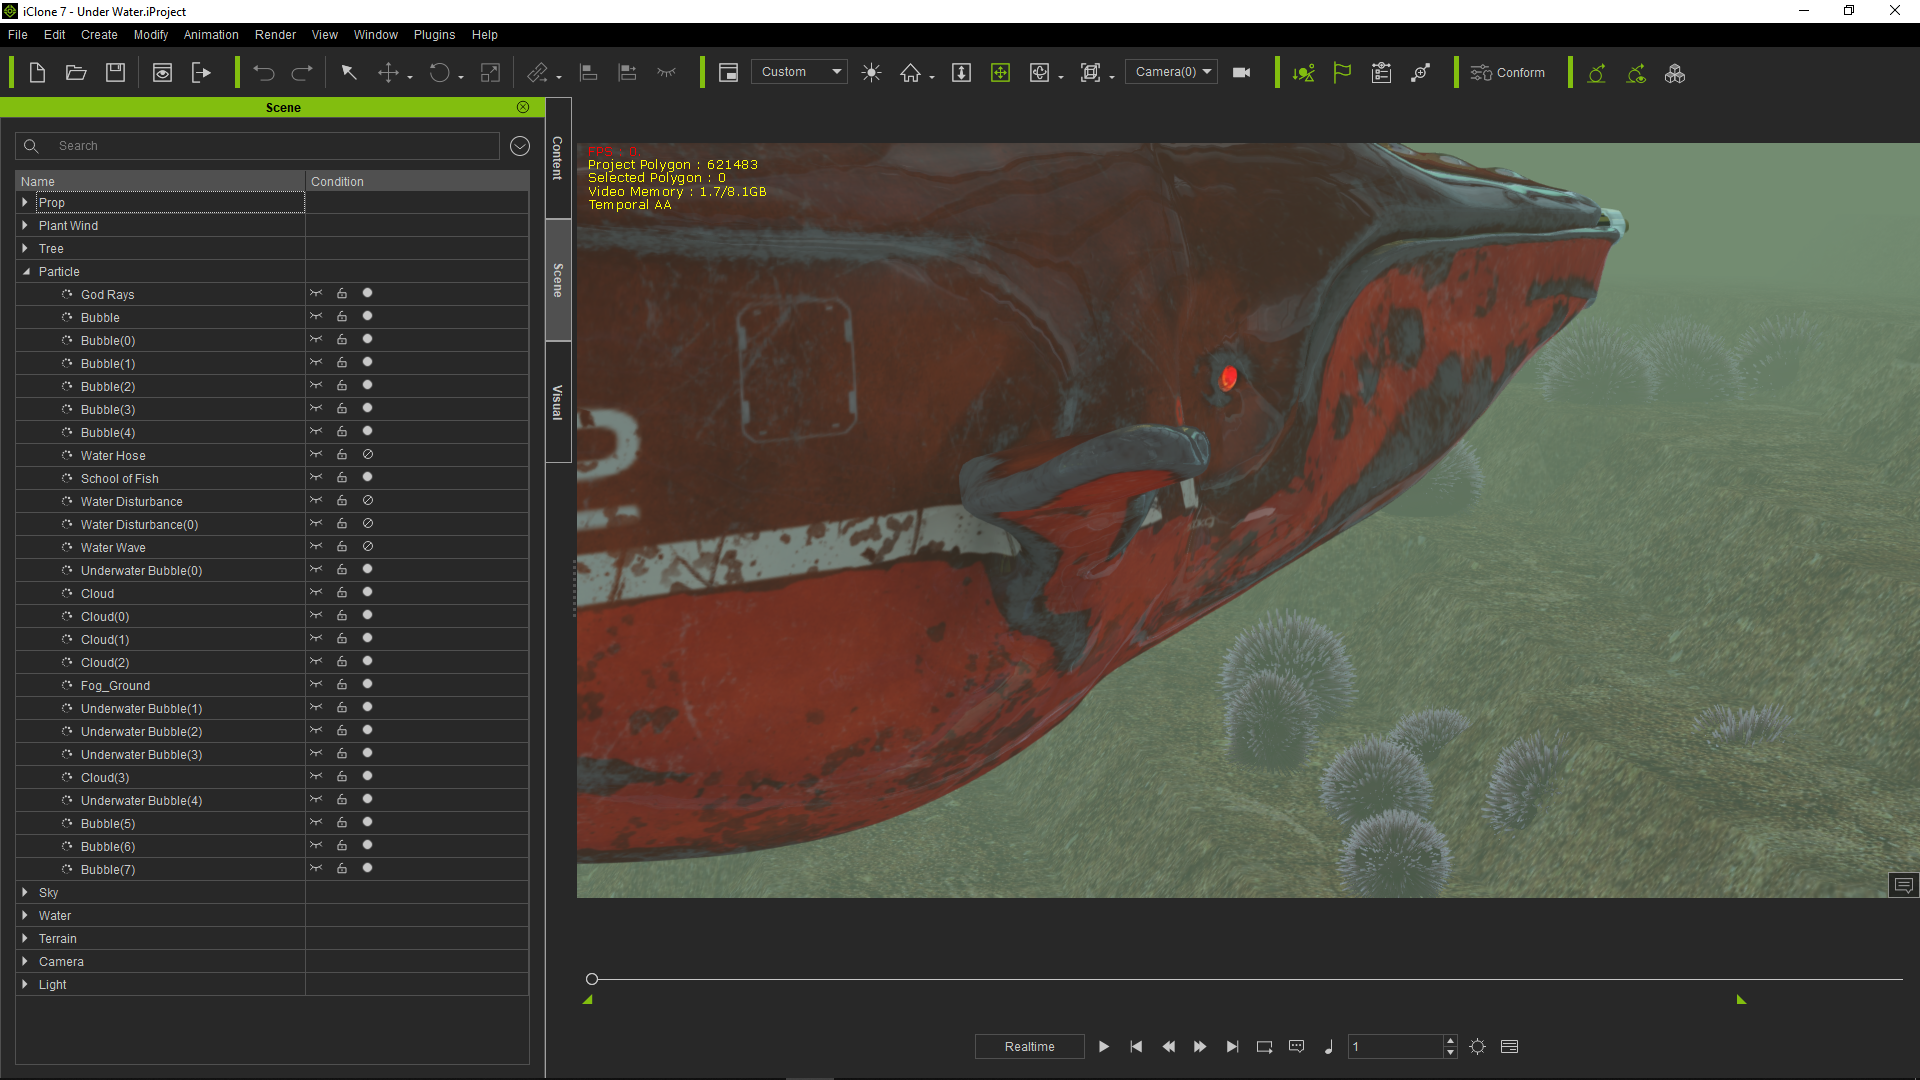The image size is (1920, 1080).
Task: Click the Home view icon
Action: pos(910,73)
